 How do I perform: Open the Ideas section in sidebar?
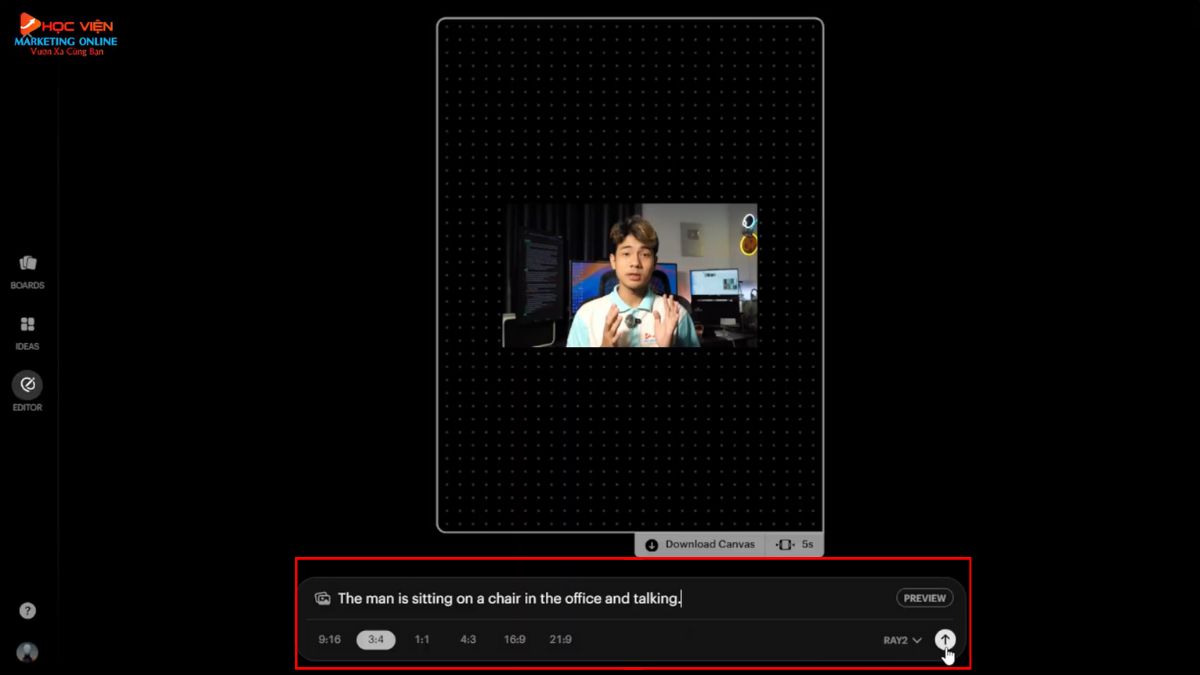pyautogui.click(x=27, y=333)
